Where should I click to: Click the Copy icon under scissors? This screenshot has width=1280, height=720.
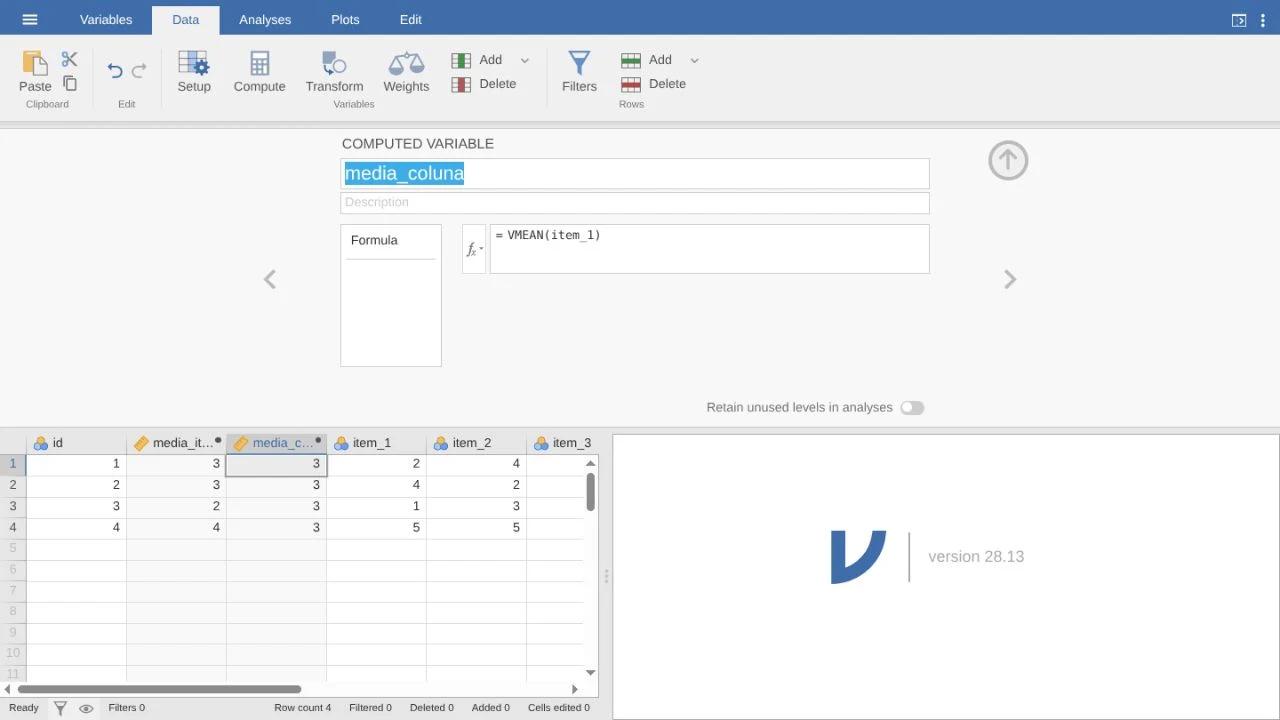(x=70, y=83)
